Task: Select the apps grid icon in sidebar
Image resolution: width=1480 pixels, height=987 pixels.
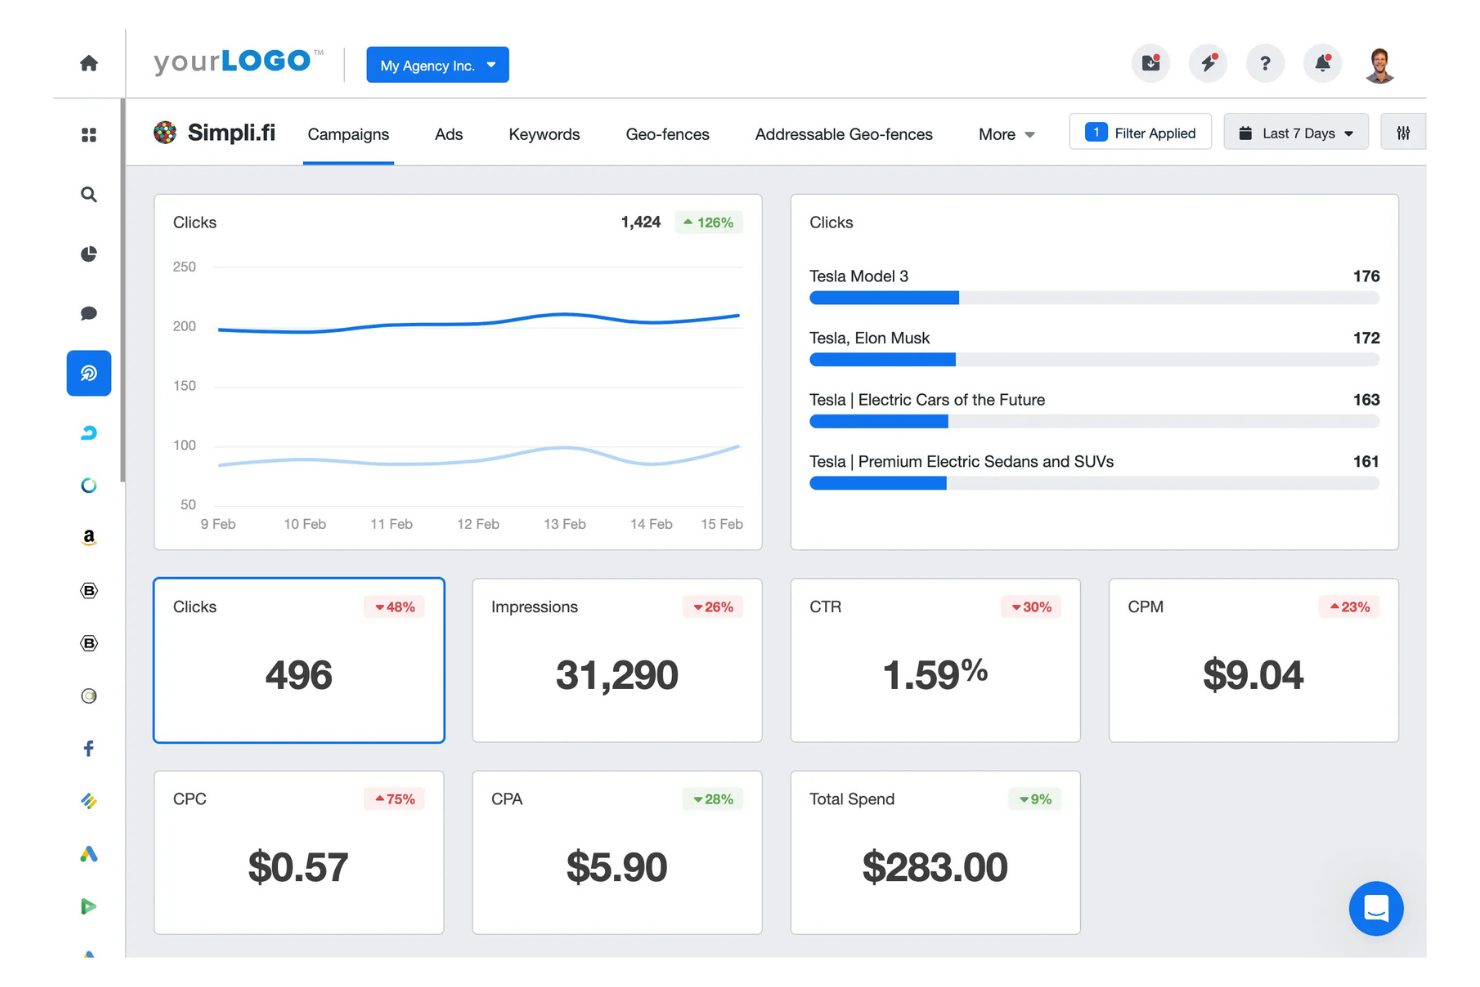Action: [x=88, y=133]
